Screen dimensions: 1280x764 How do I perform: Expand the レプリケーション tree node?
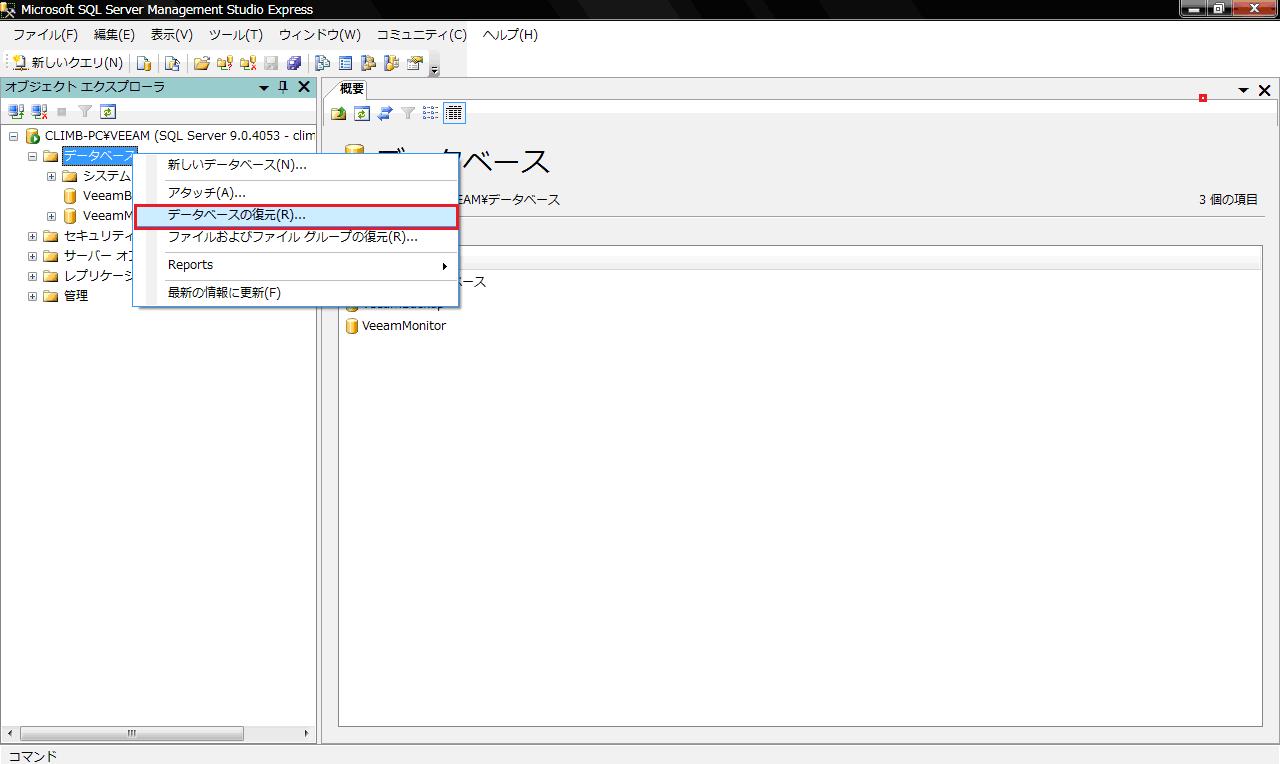(32, 276)
